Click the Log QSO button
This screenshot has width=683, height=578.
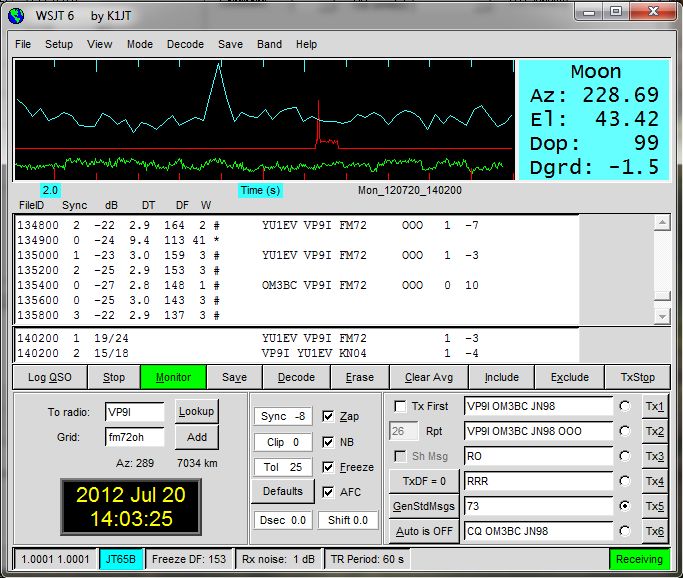[50, 377]
